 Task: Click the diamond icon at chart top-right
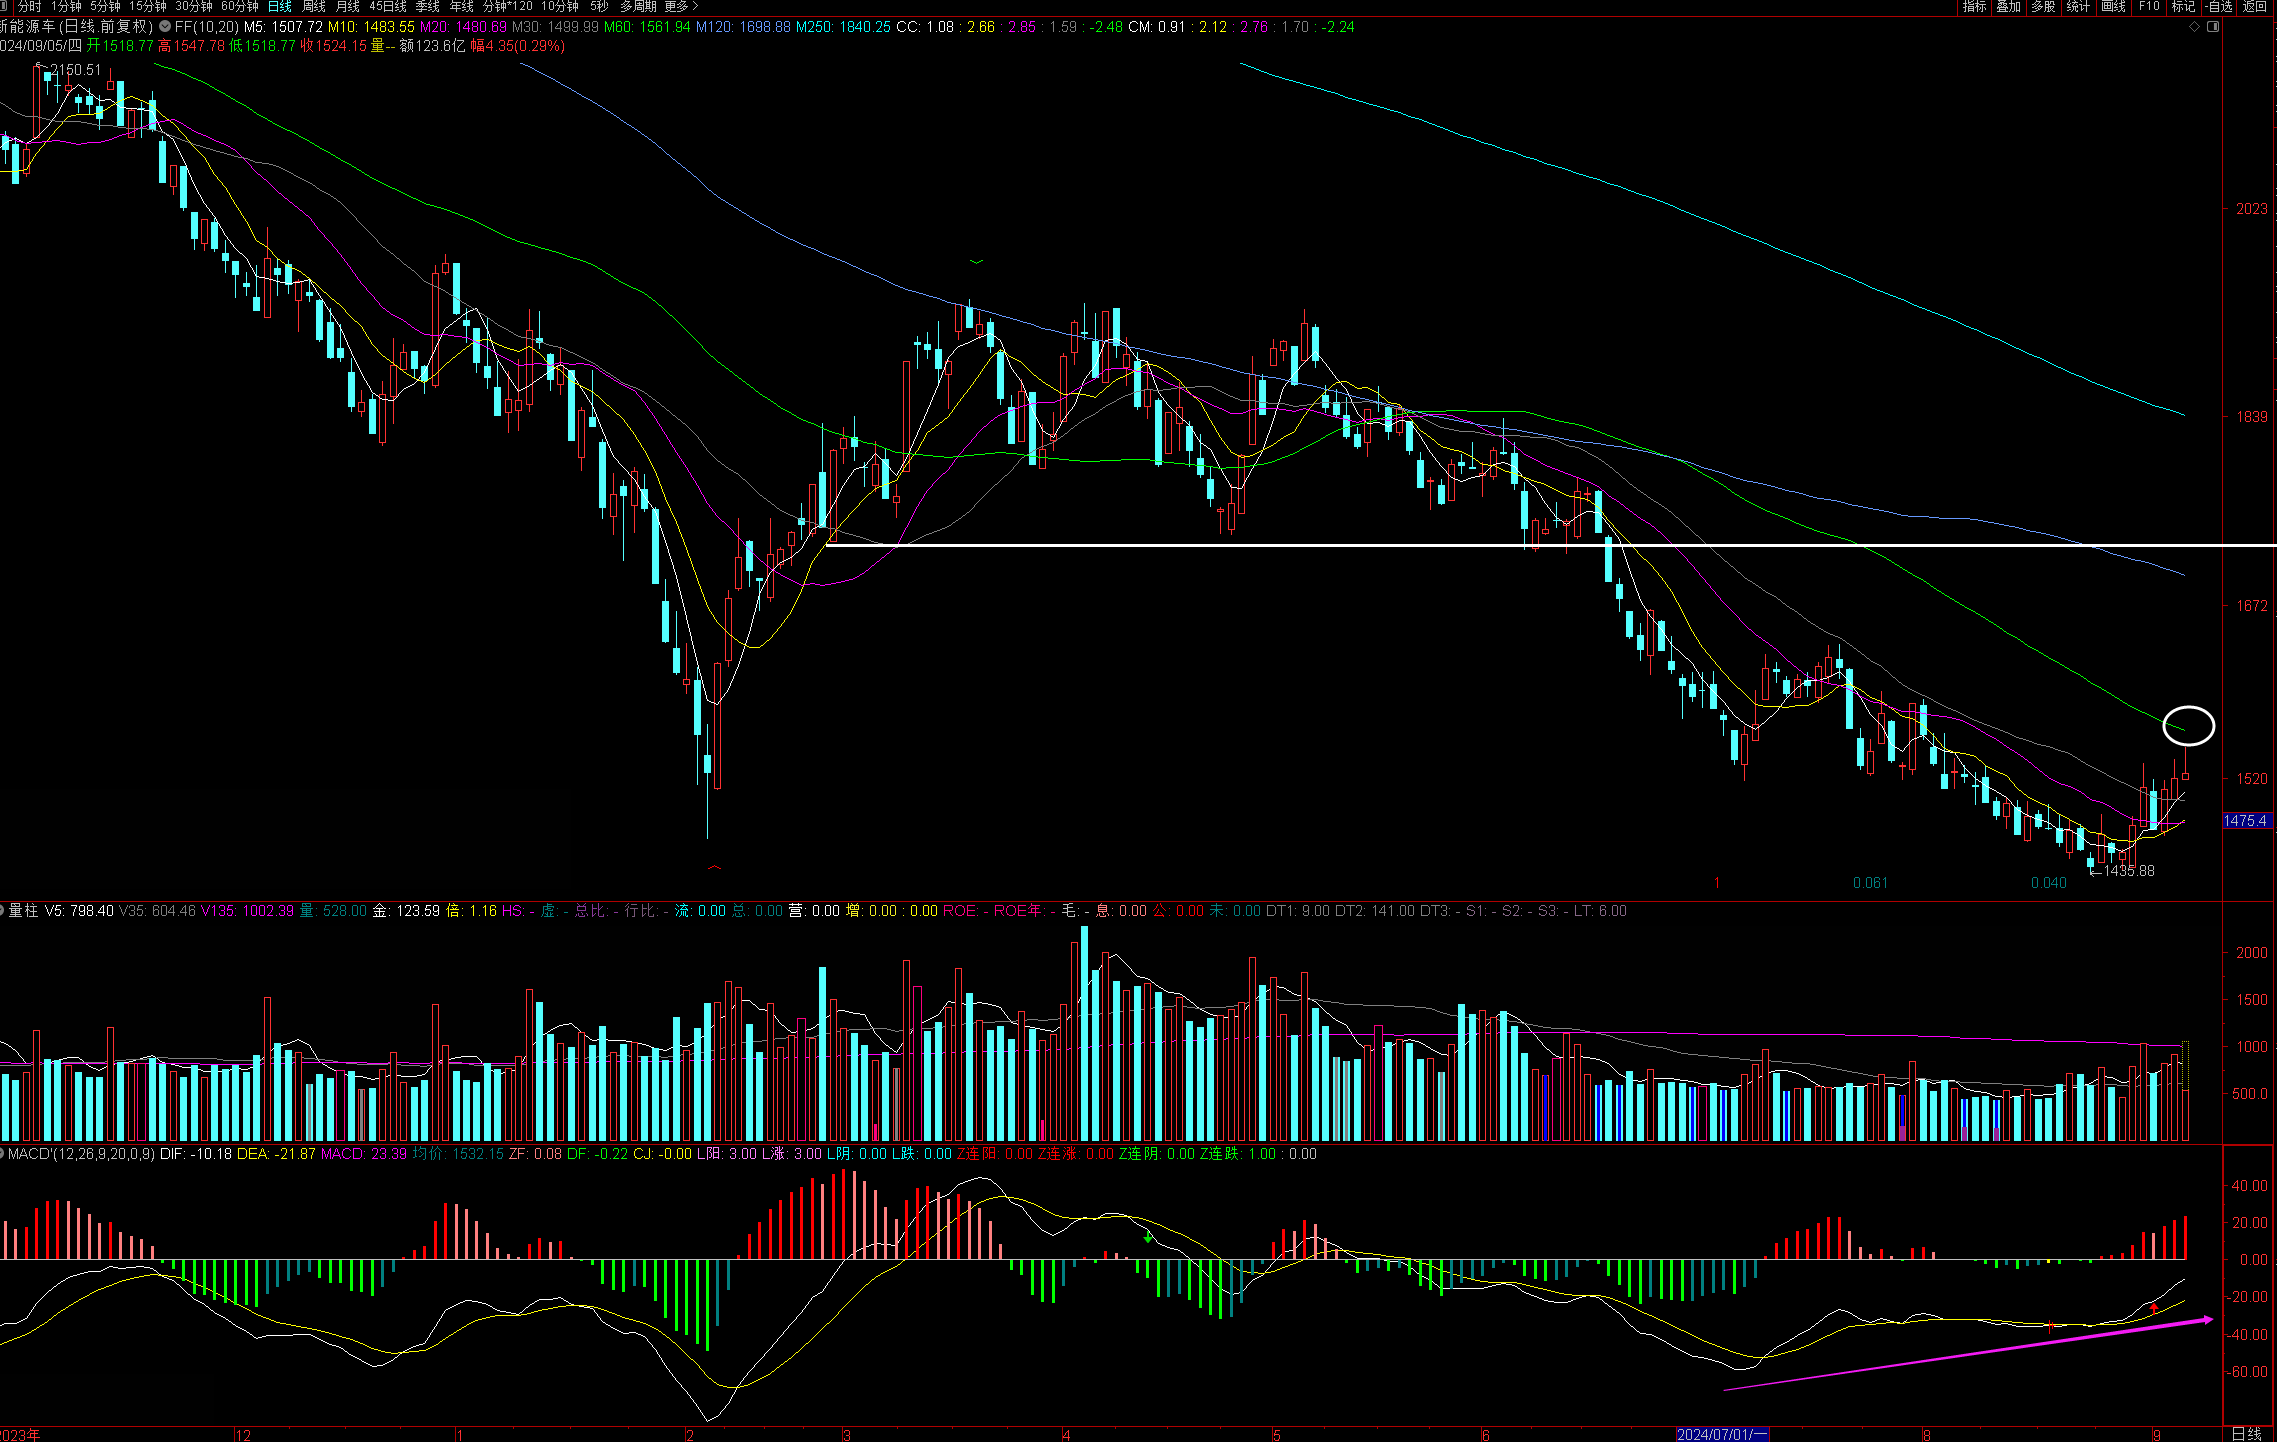pyautogui.click(x=2194, y=27)
